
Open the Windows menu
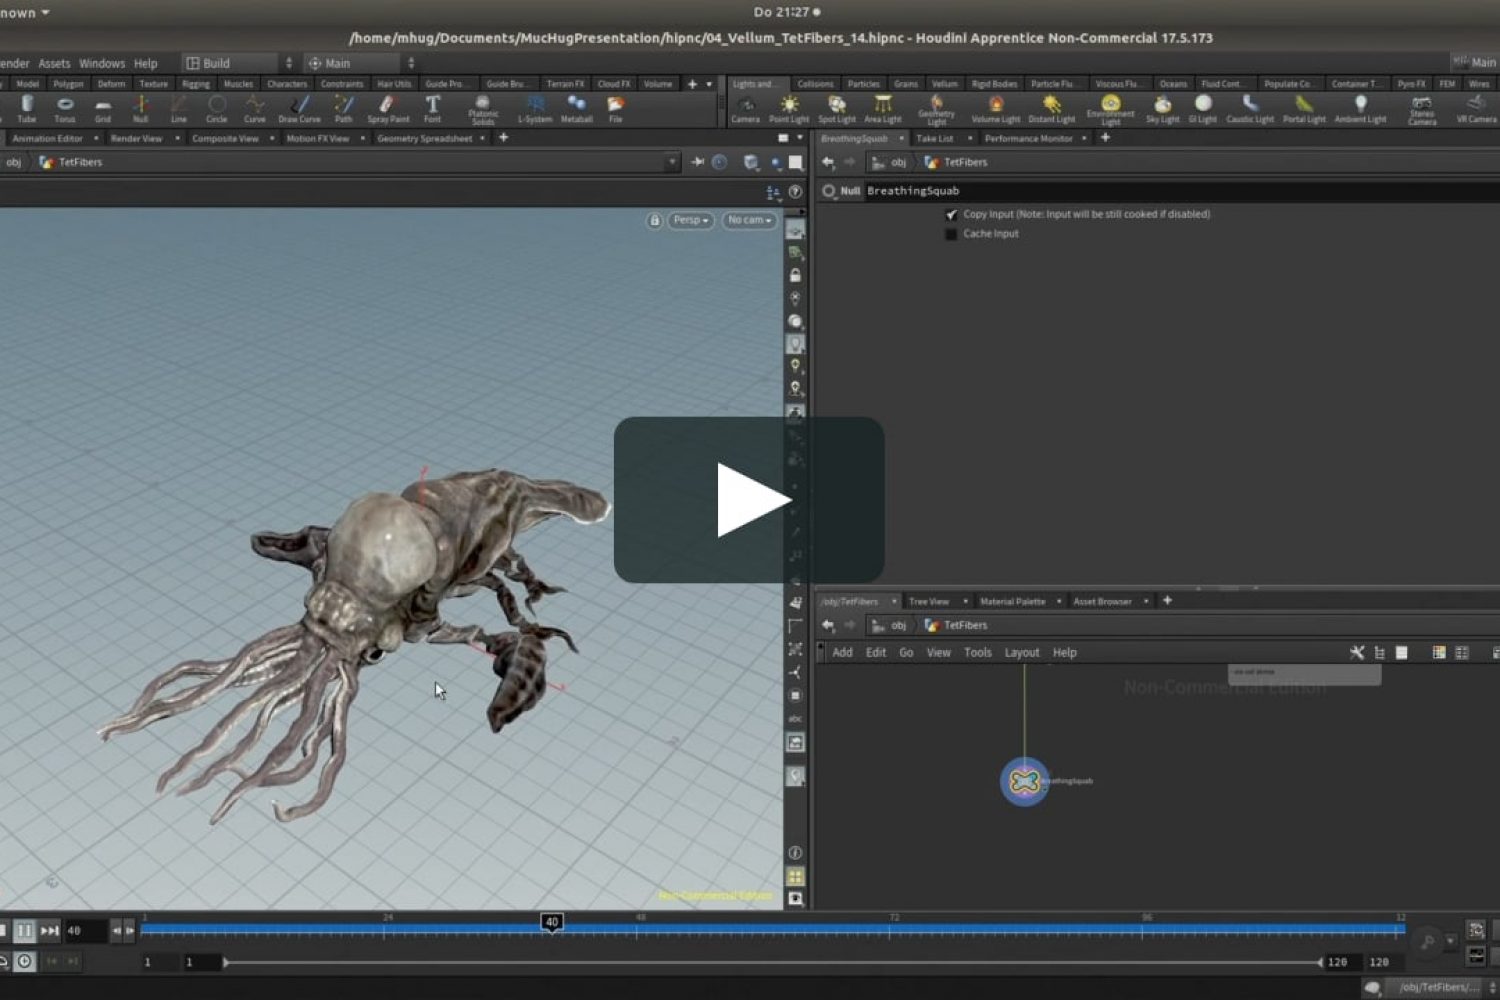point(101,63)
